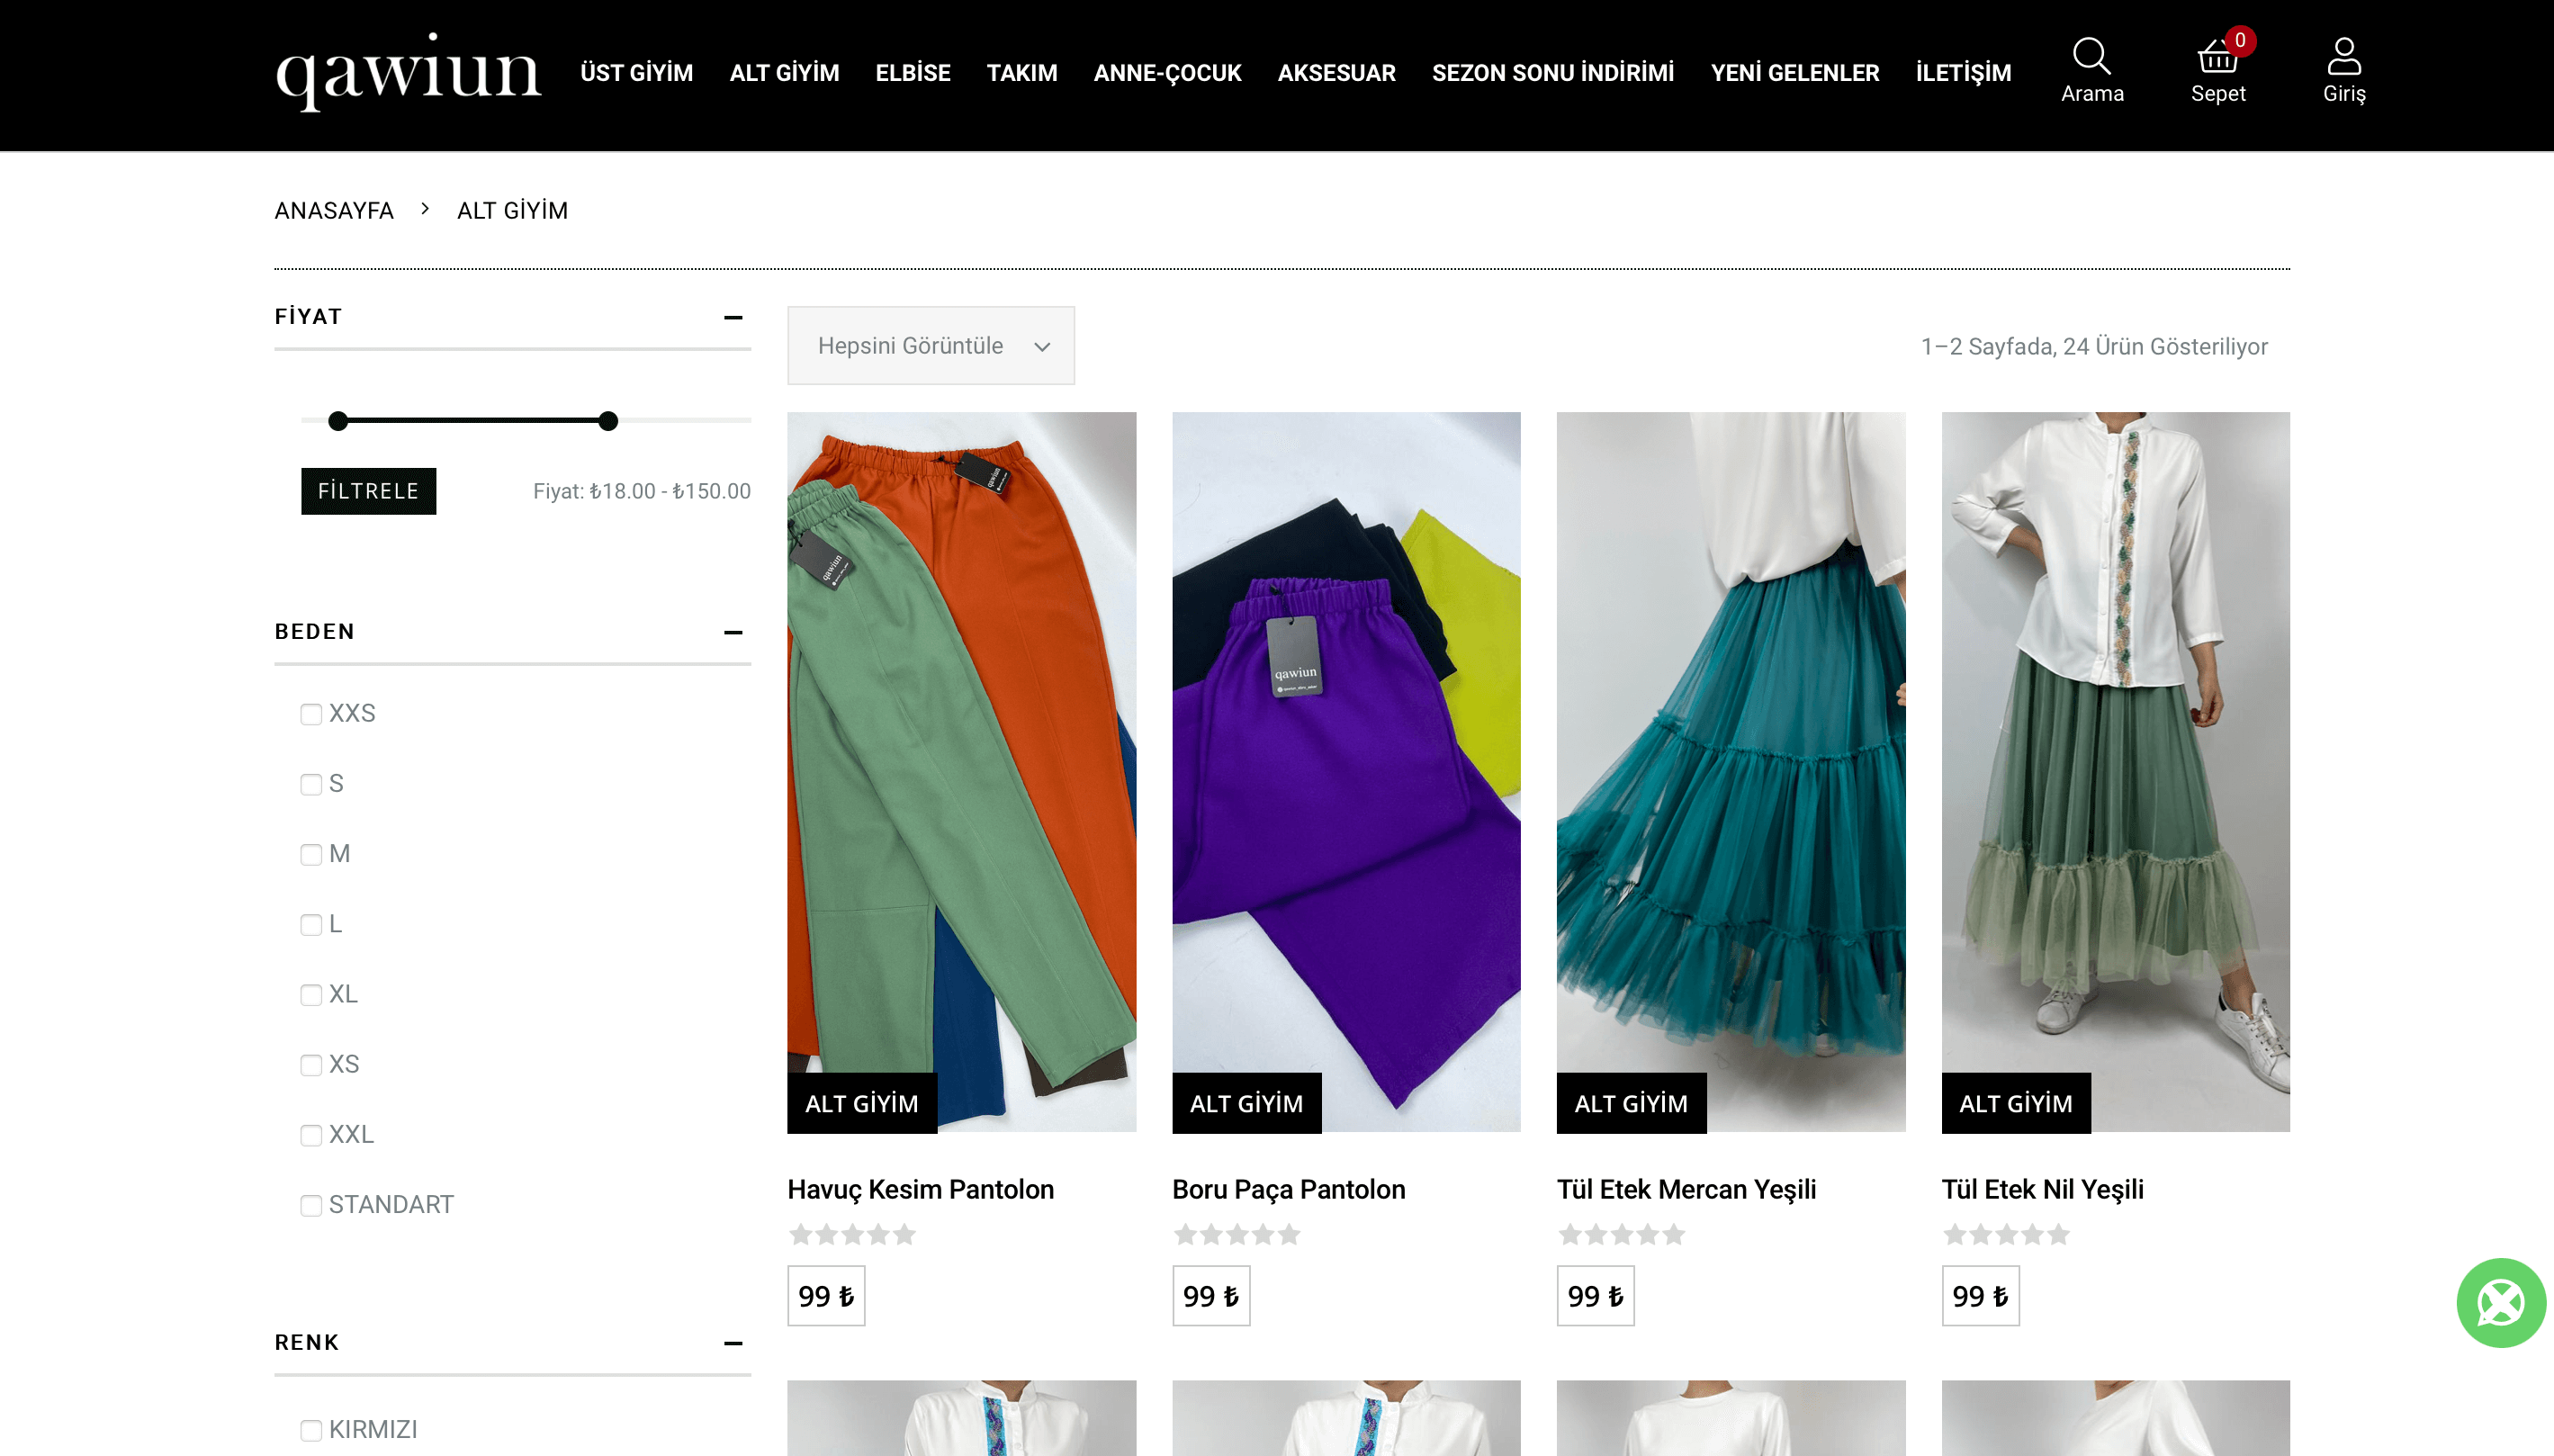Tick the KIRMIZI color checkbox
The image size is (2554, 1456).
(311, 1430)
